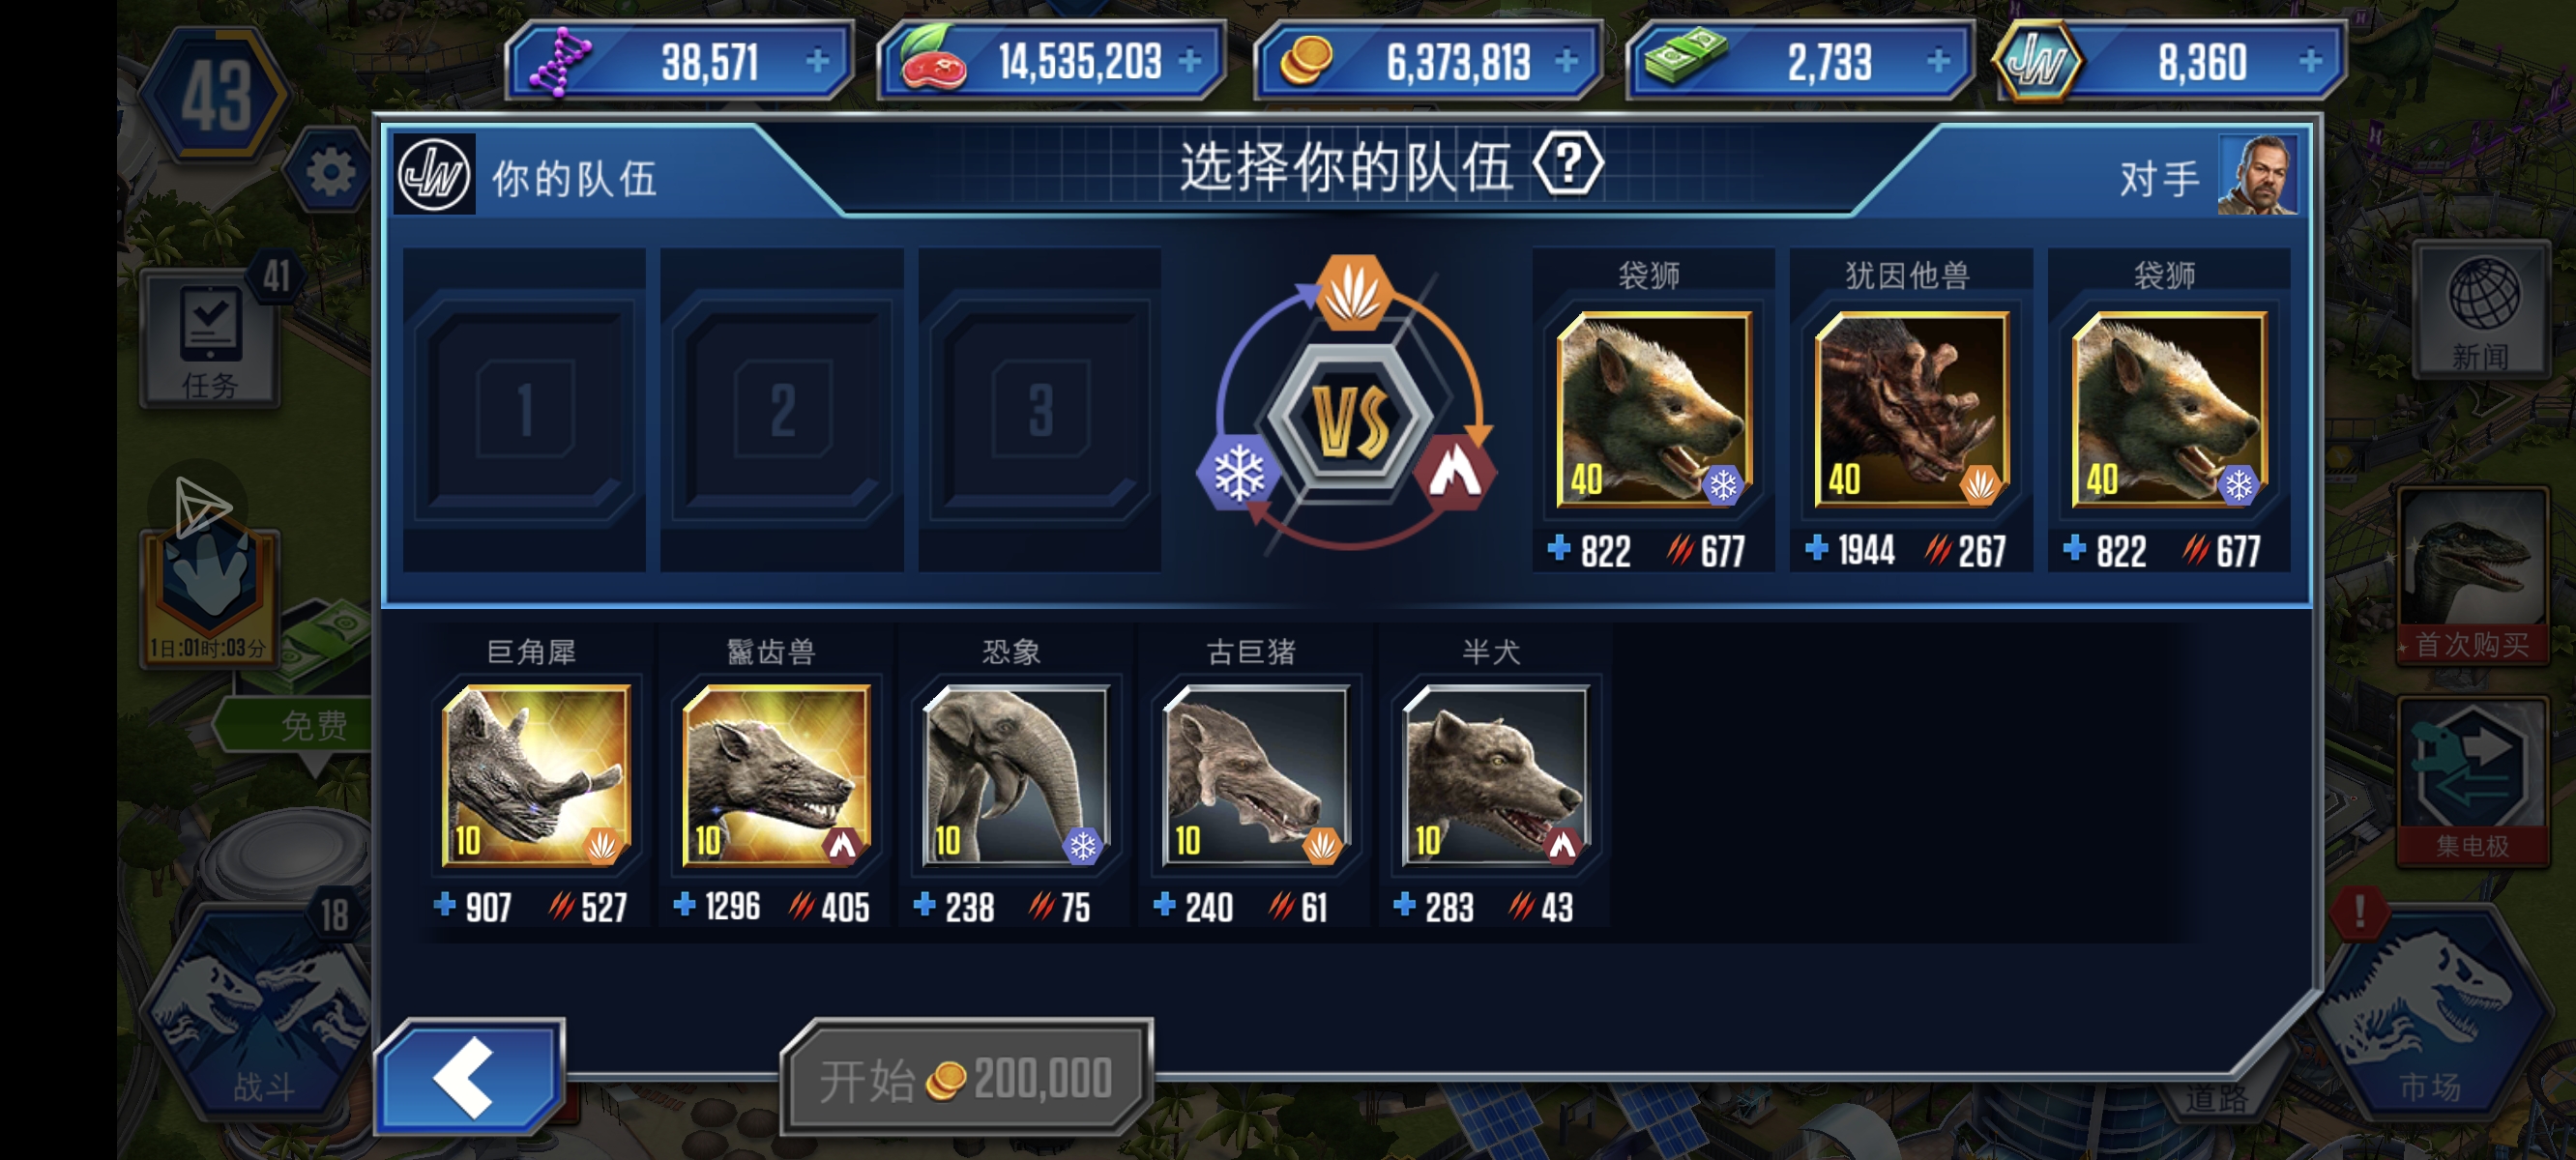Add cash using the plus icon
2576x1160 pixels.
click(x=1938, y=62)
